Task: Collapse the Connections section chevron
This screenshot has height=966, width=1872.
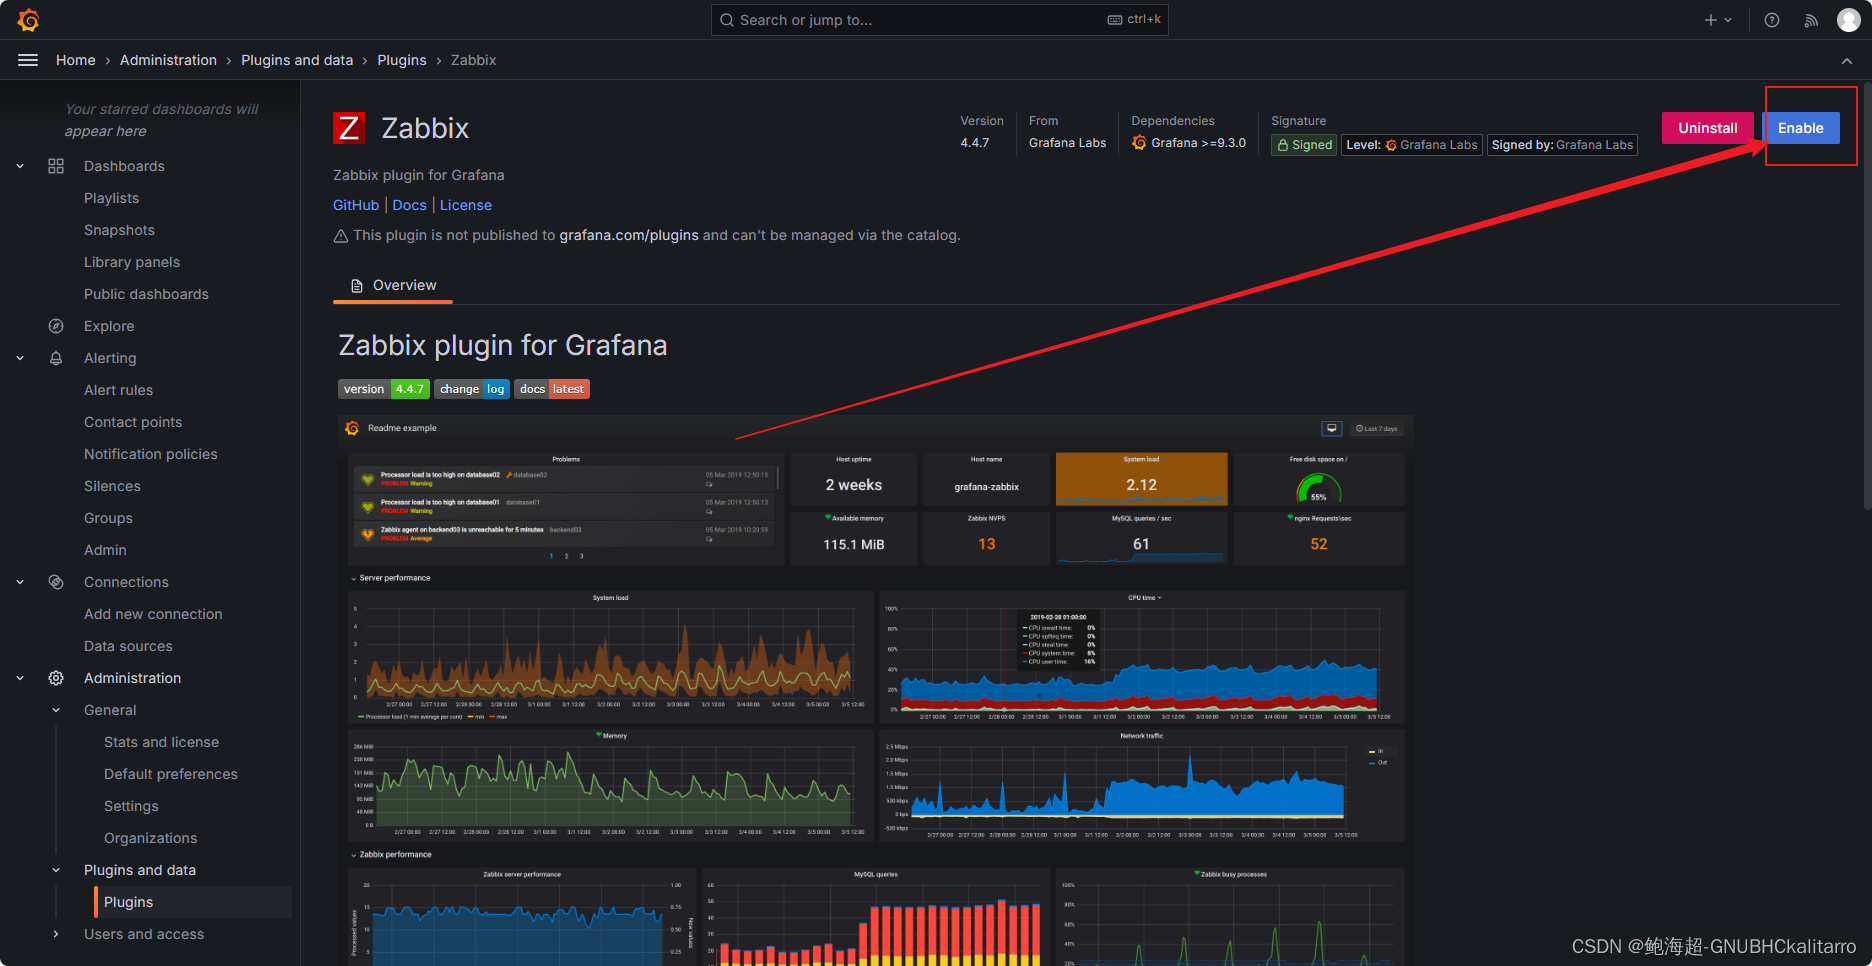Action: [20, 582]
